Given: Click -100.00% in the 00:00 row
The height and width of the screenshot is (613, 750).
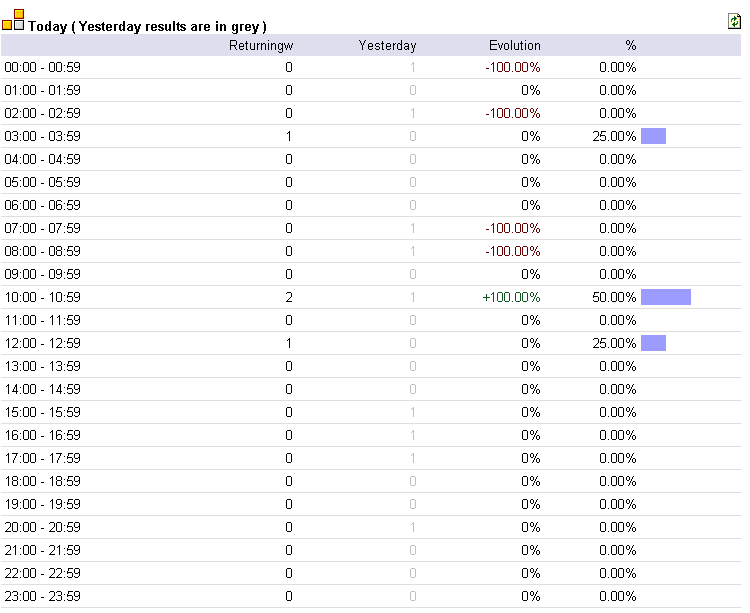Looking at the screenshot, I should coord(513,67).
